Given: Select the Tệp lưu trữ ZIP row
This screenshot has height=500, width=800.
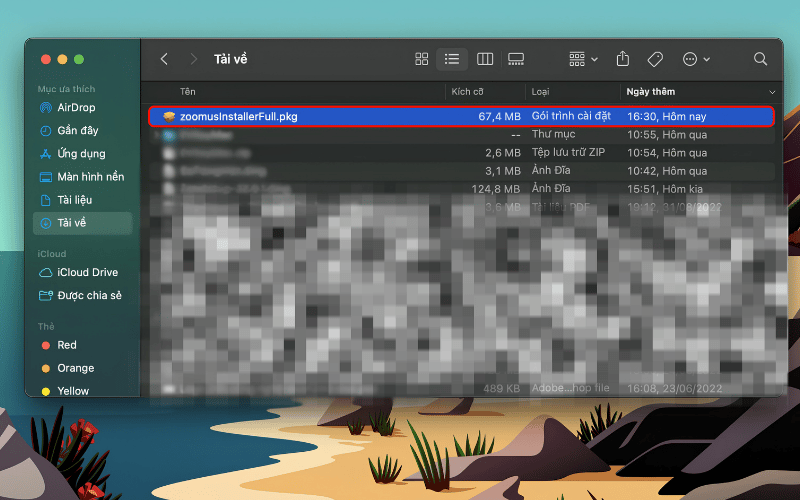Looking at the screenshot, I should 461,153.
